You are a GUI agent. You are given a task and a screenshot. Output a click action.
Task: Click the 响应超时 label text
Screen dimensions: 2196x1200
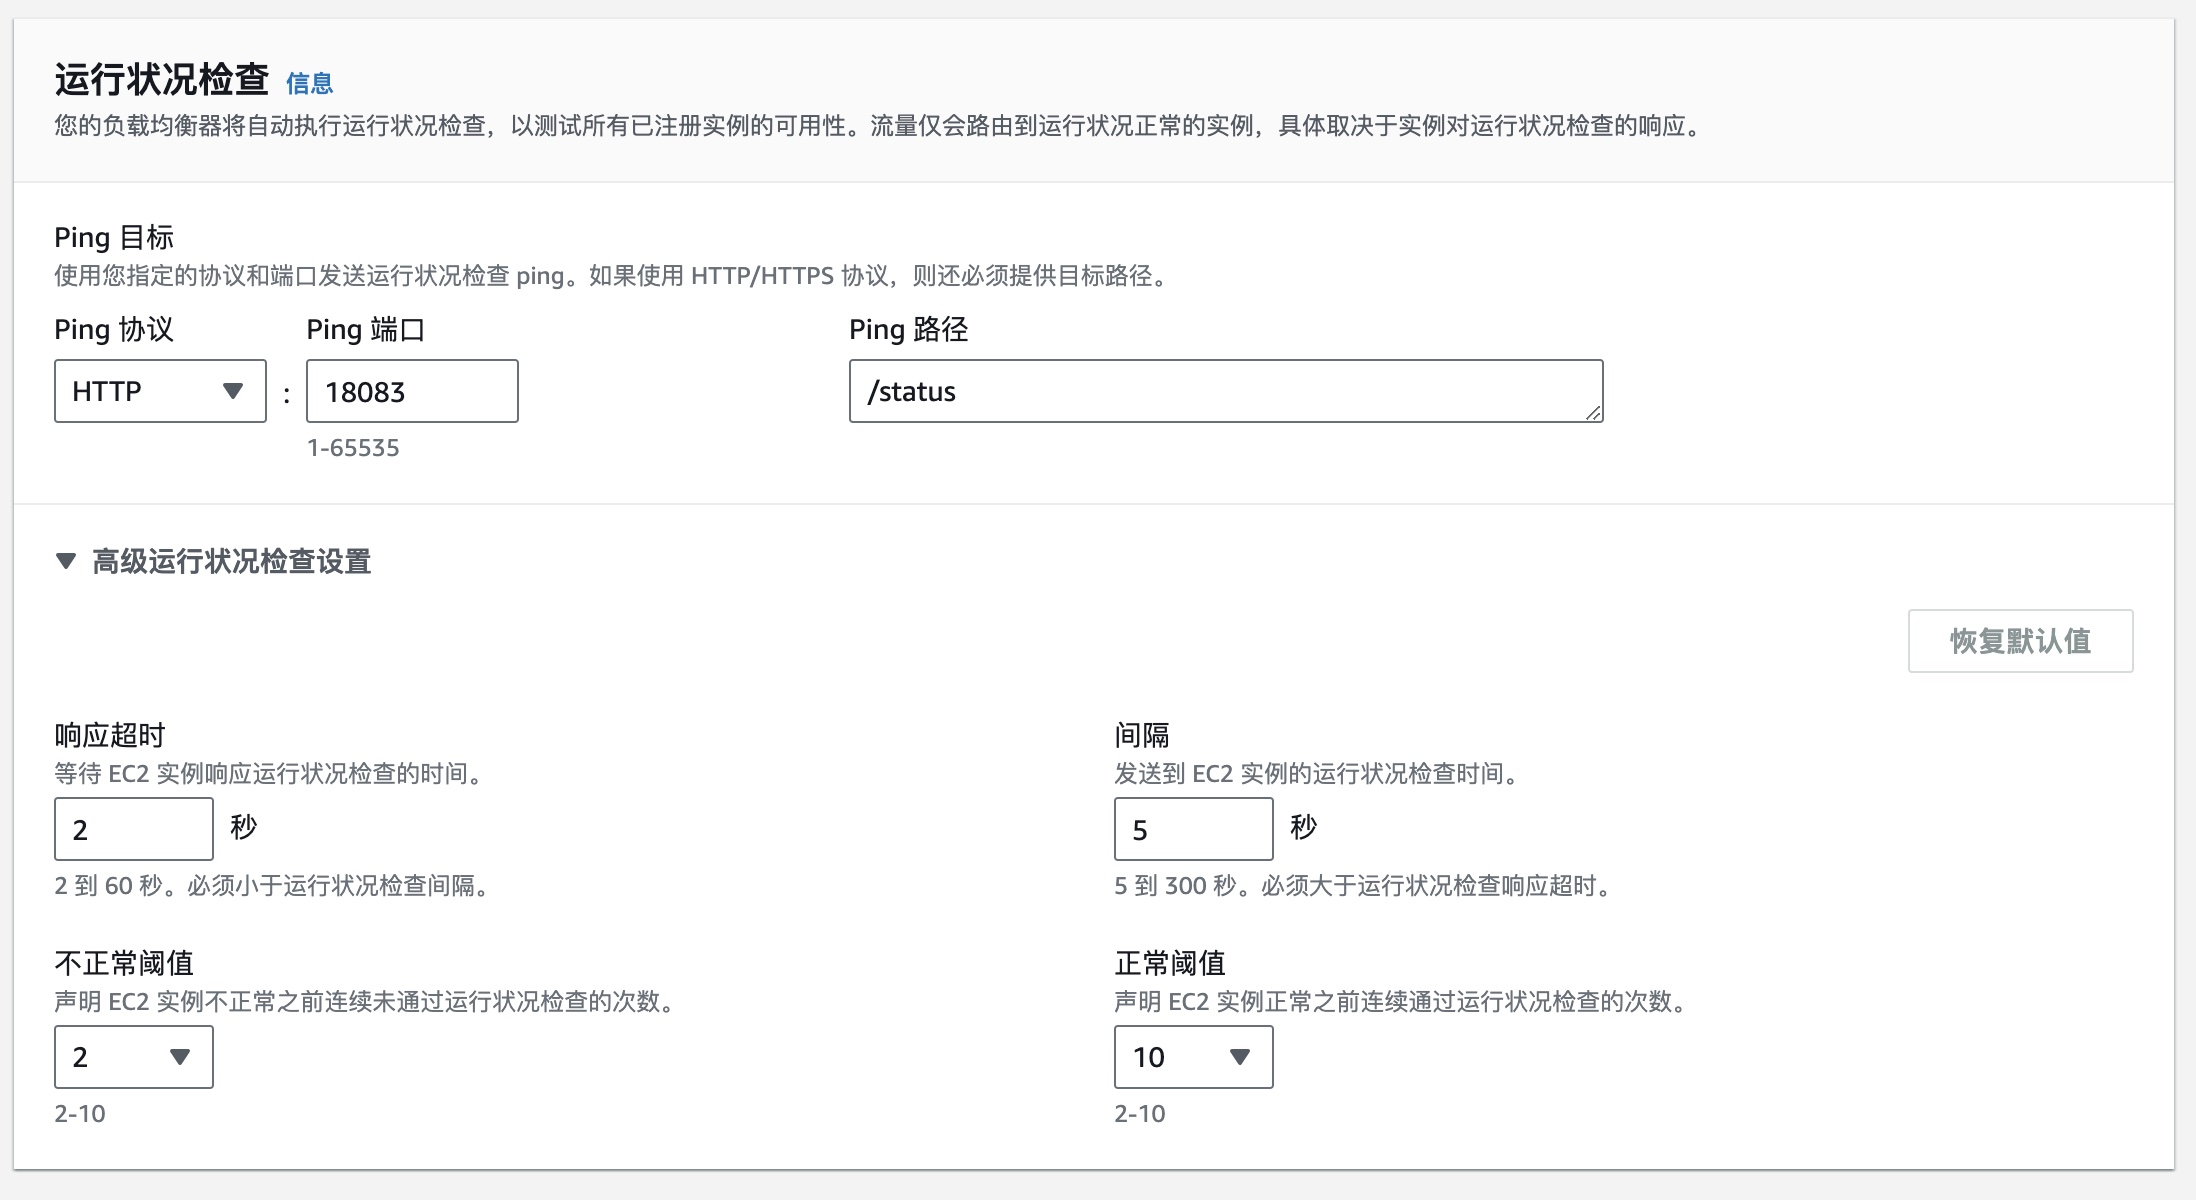tap(110, 735)
